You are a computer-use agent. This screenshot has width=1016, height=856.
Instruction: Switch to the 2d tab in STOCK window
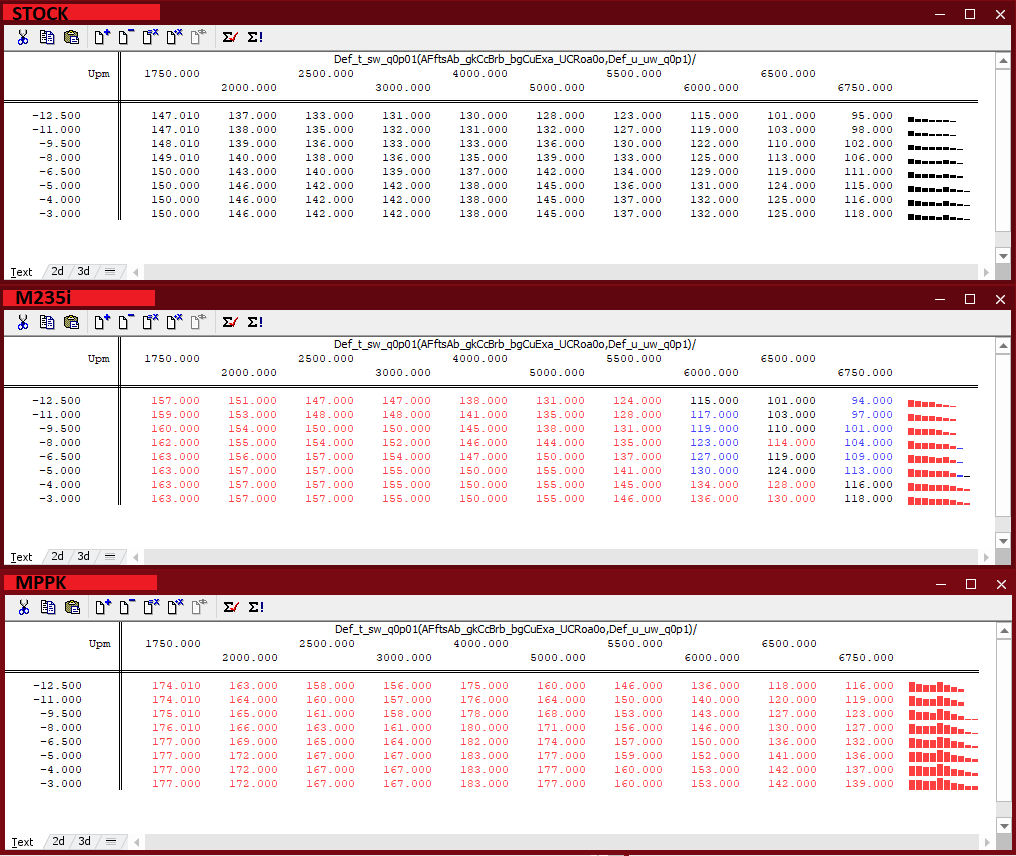point(58,272)
